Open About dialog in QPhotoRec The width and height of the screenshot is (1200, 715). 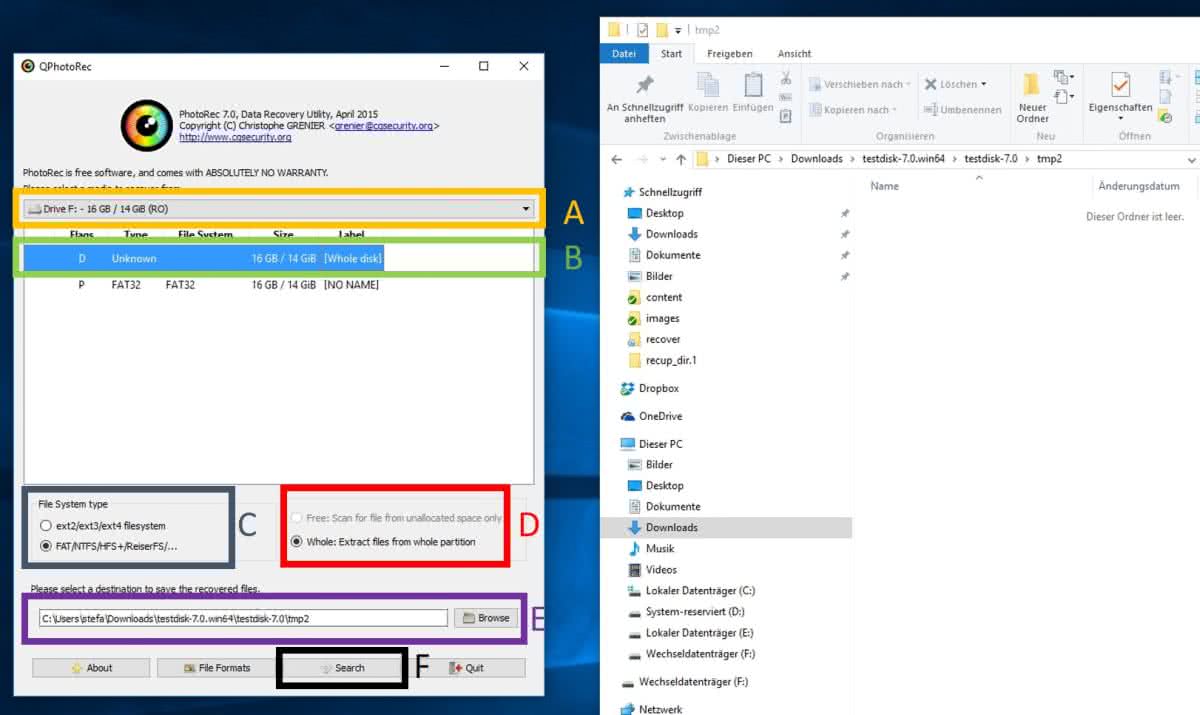coord(91,668)
